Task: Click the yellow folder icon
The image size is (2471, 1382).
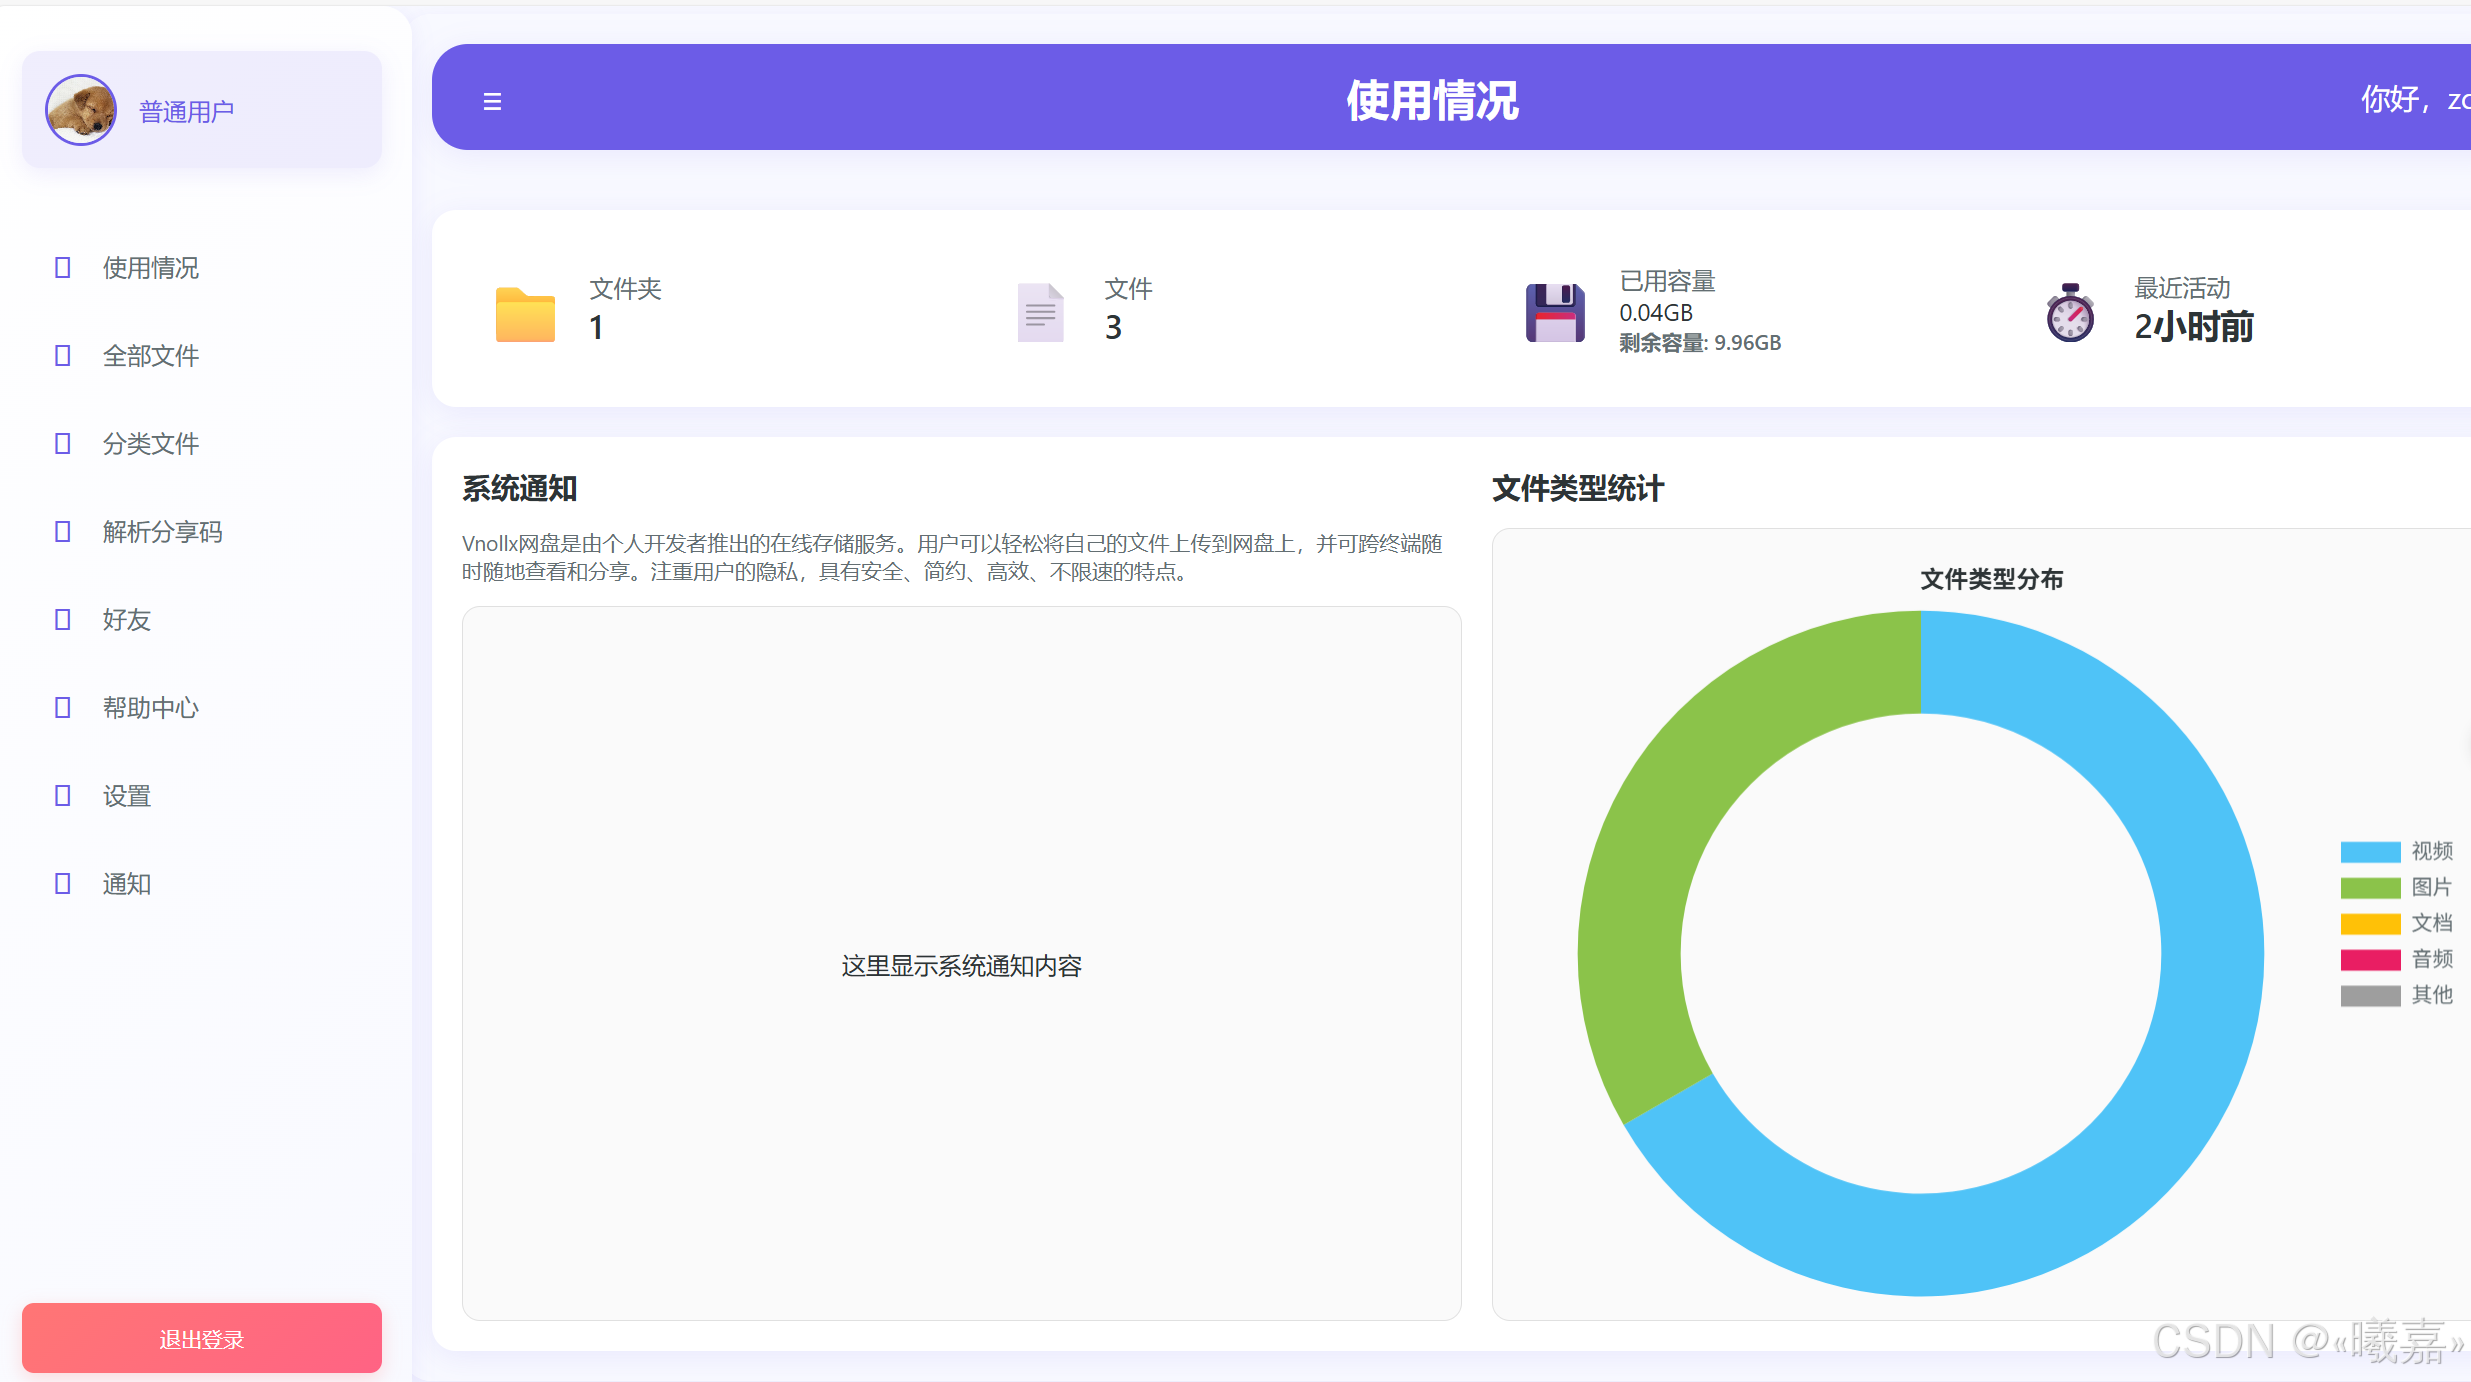Action: [x=525, y=314]
